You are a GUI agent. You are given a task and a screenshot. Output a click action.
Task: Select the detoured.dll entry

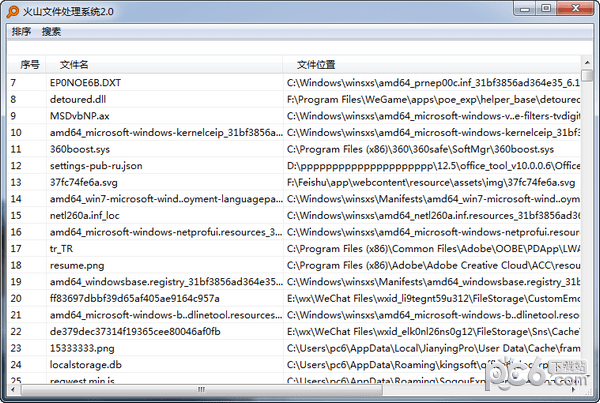point(77,100)
